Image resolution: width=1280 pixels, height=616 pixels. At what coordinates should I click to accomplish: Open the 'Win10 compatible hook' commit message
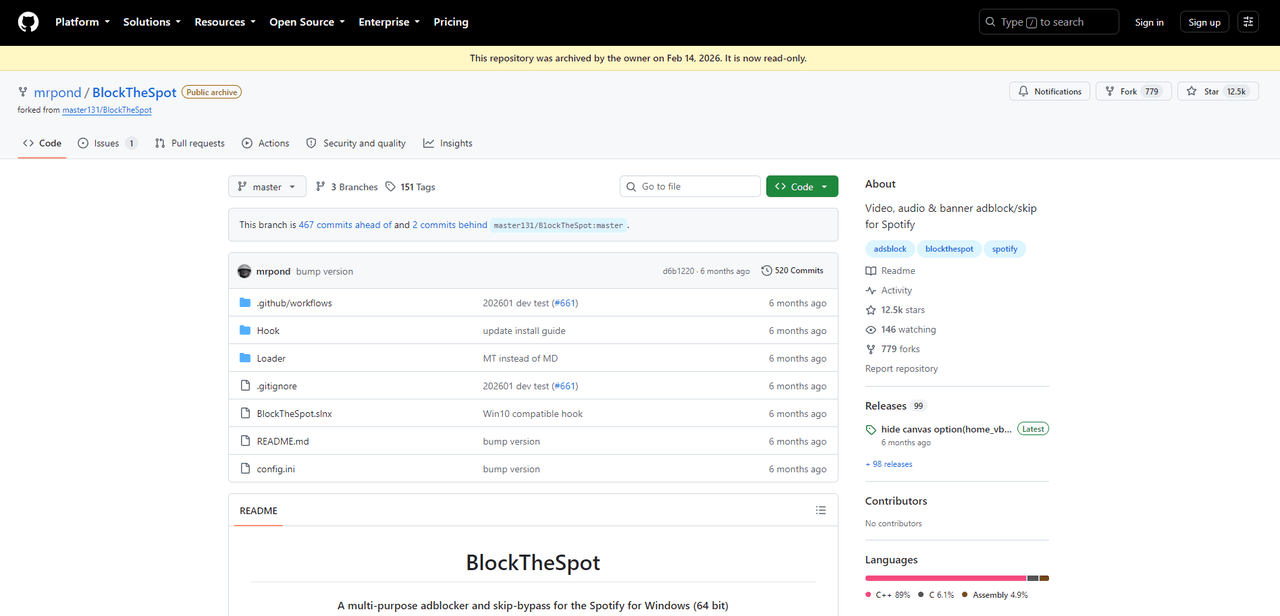click(x=533, y=414)
